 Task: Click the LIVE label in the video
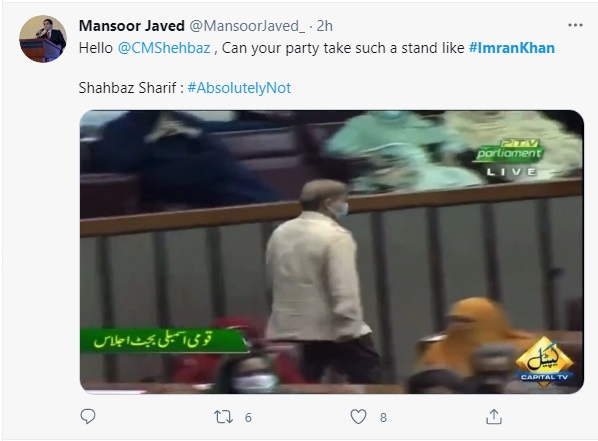click(x=511, y=172)
